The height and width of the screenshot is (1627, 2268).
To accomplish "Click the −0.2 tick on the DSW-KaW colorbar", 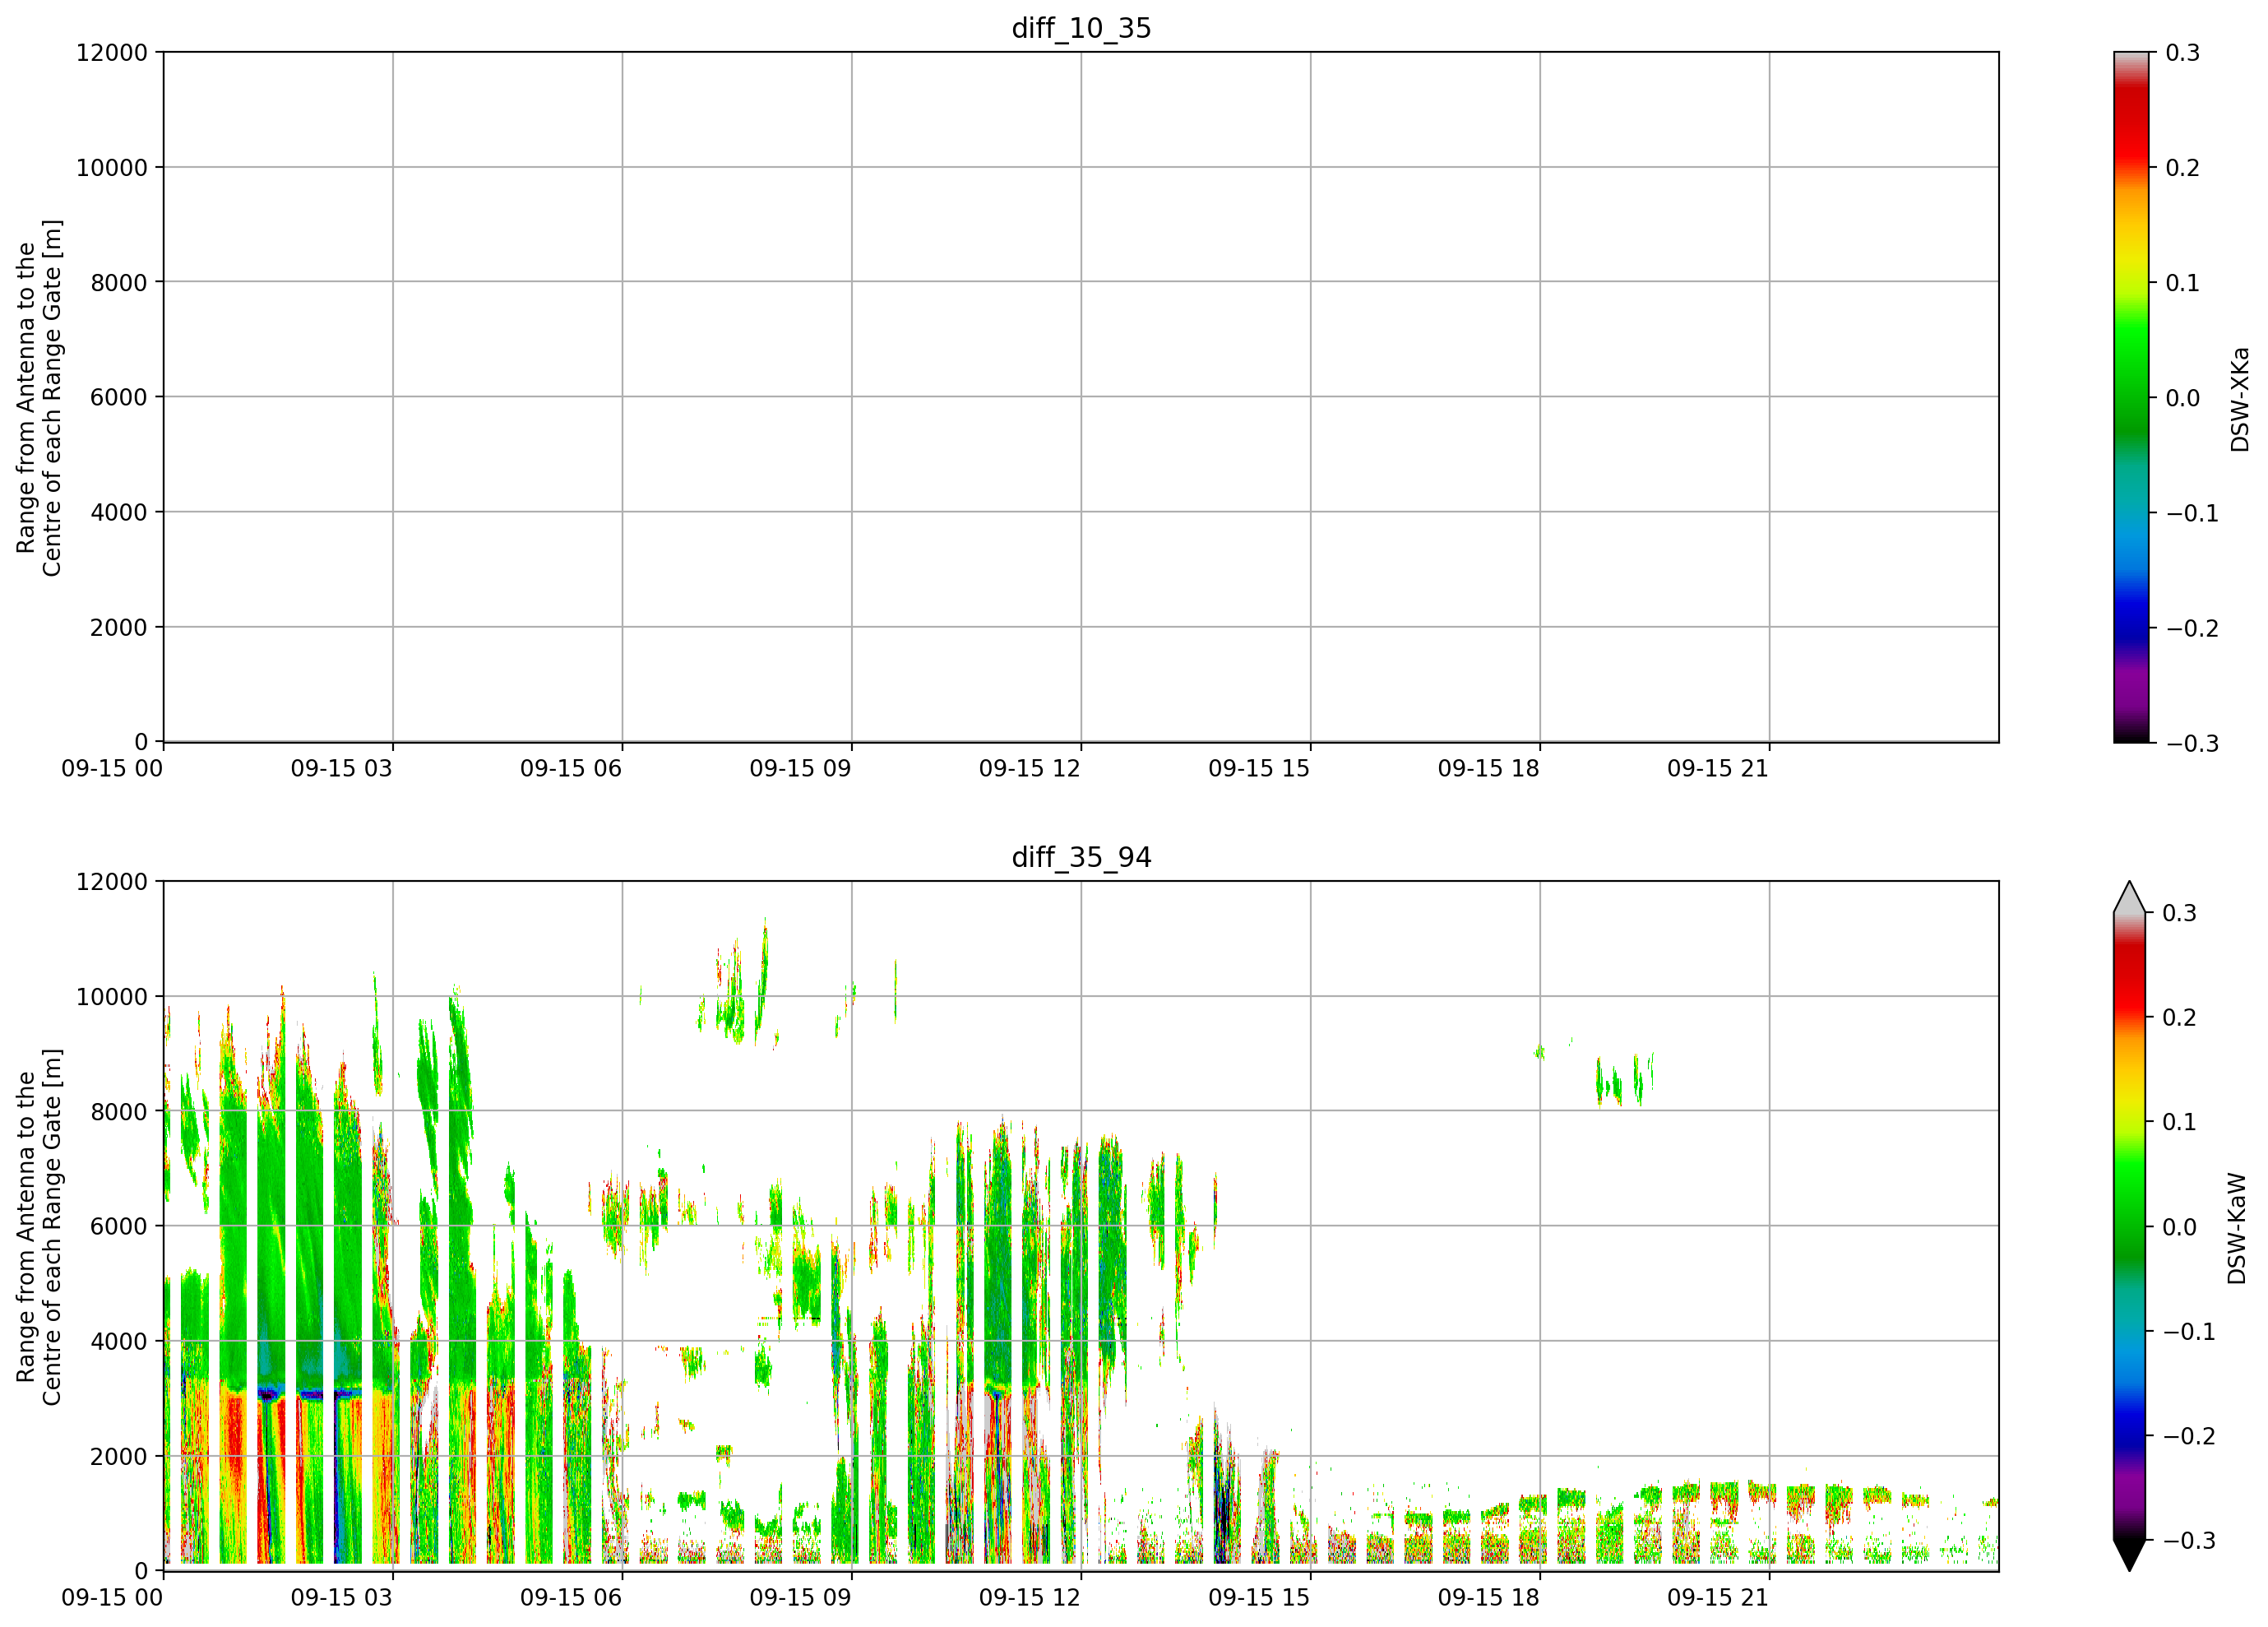I will tap(2189, 1435).
